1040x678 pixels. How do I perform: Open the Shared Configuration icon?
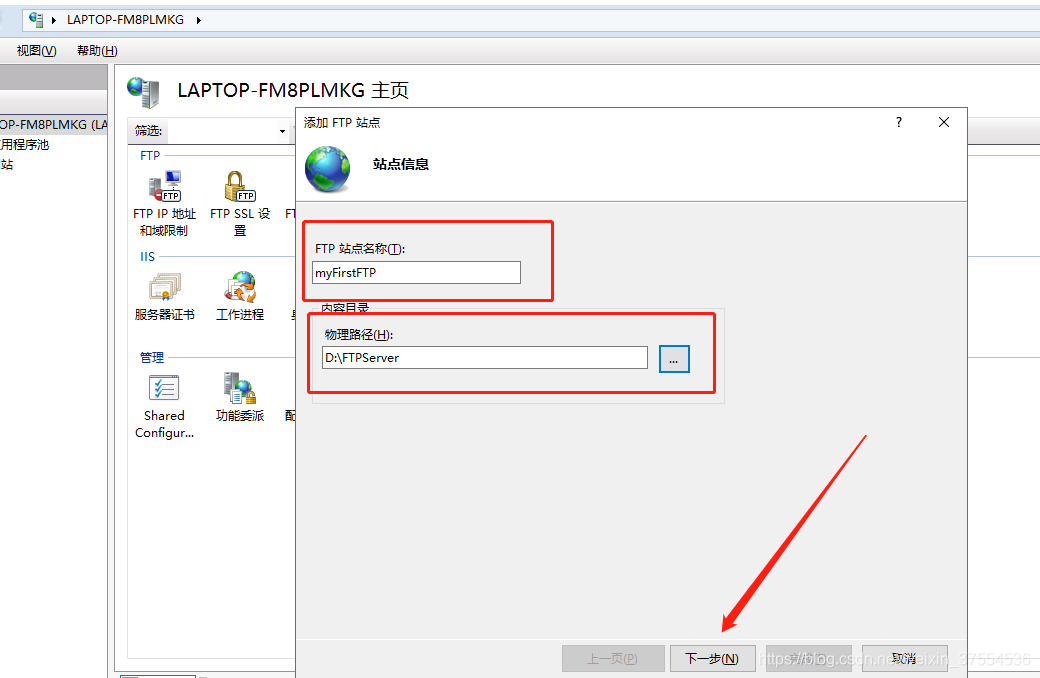click(164, 390)
